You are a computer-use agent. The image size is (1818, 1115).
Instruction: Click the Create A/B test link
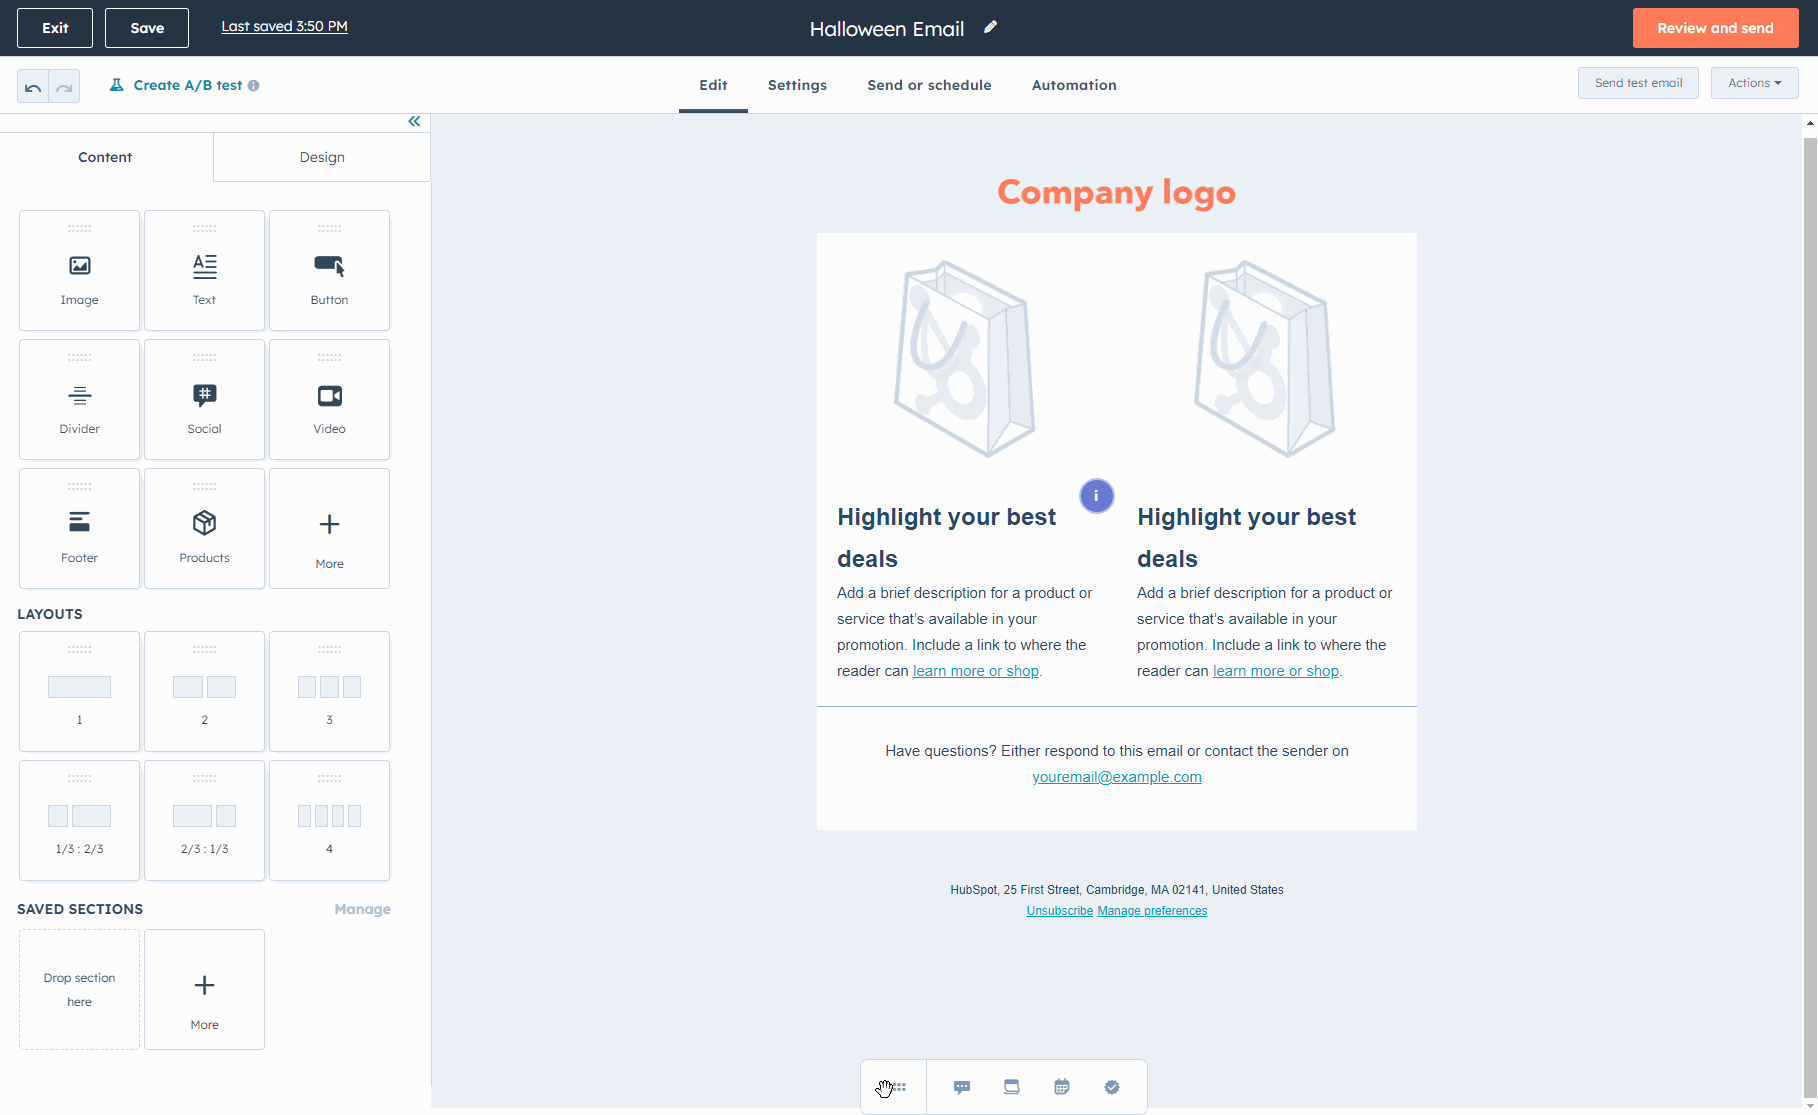tap(186, 85)
